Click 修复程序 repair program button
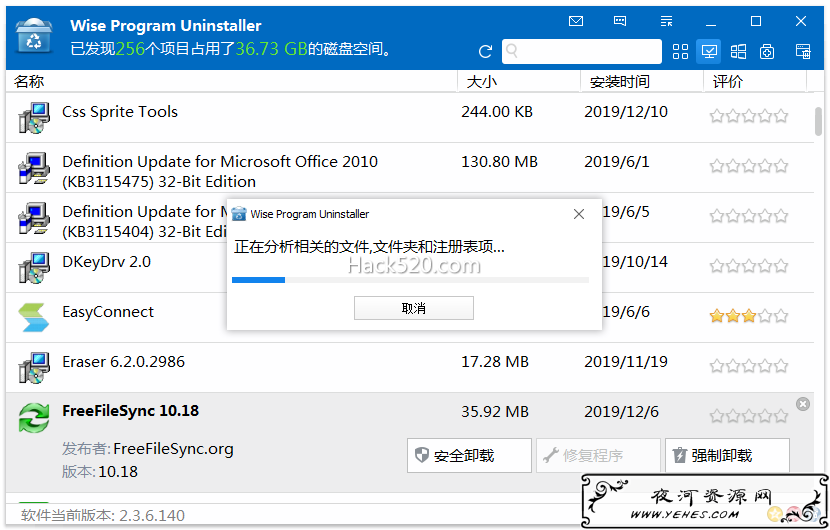The image size is (830, 530). (598, 455)
